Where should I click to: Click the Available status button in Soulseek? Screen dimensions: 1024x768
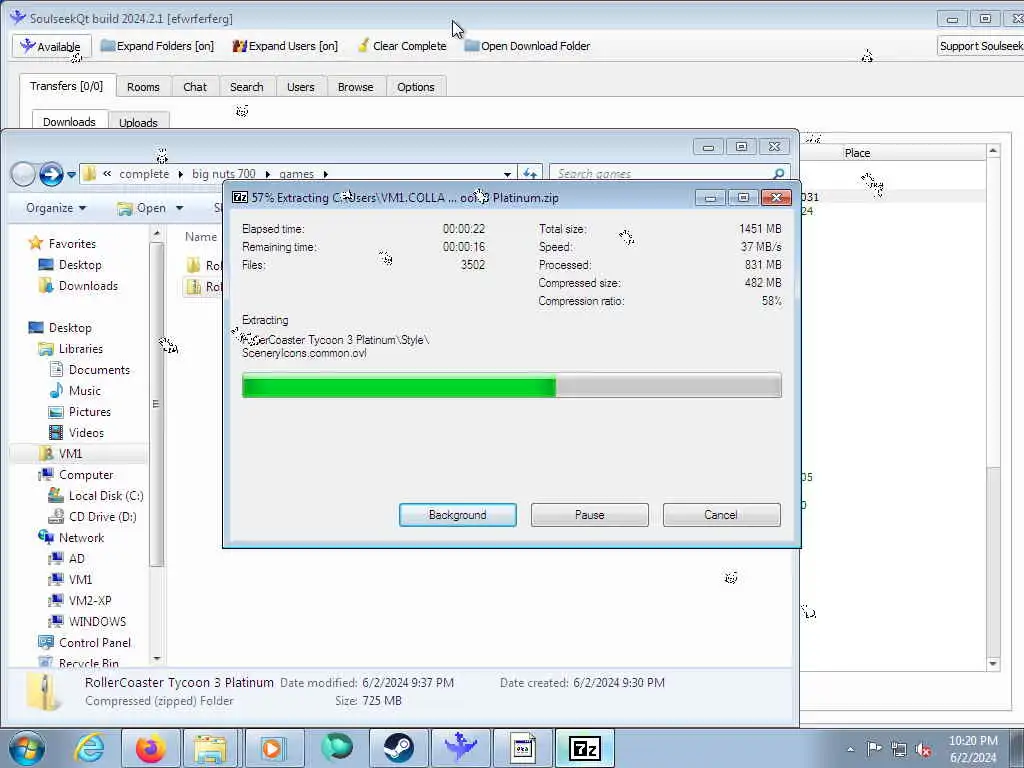coord(50,46)
